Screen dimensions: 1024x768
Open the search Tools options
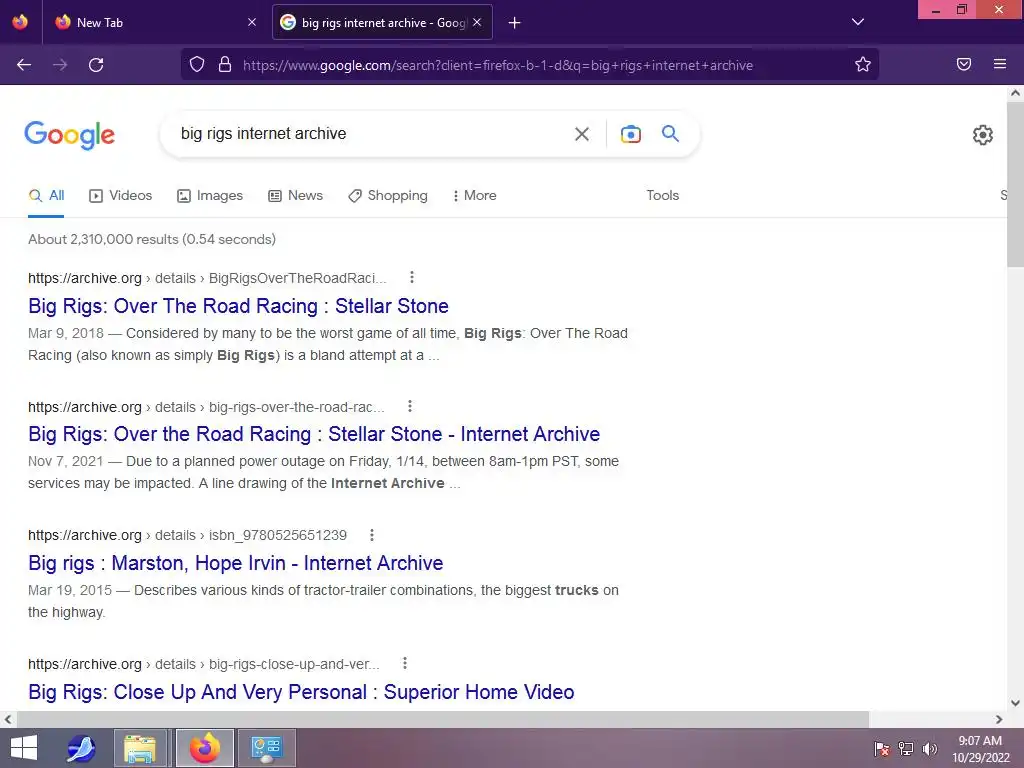tap(663, 195)
